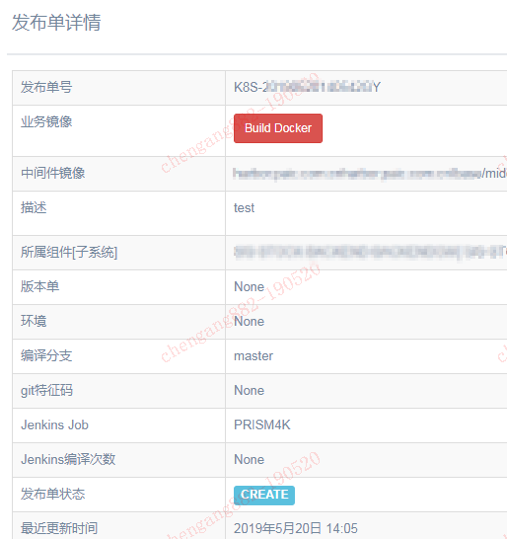Select the None value in 环境 row
507x539 pixels.
coord(249,321)
